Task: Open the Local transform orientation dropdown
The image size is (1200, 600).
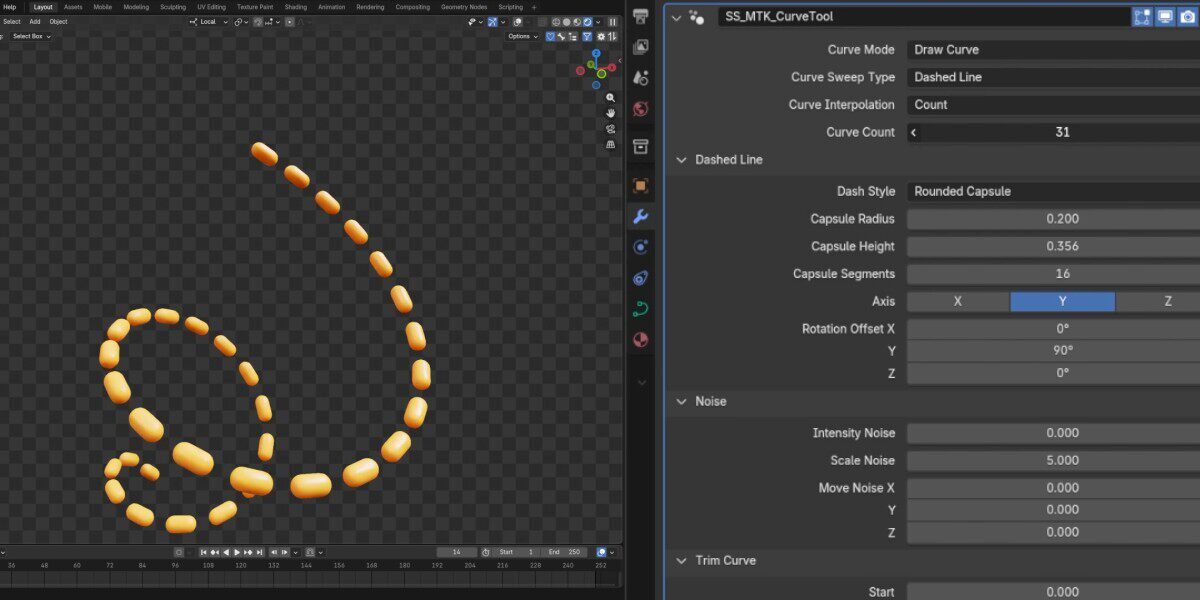Action: point(208,22)
